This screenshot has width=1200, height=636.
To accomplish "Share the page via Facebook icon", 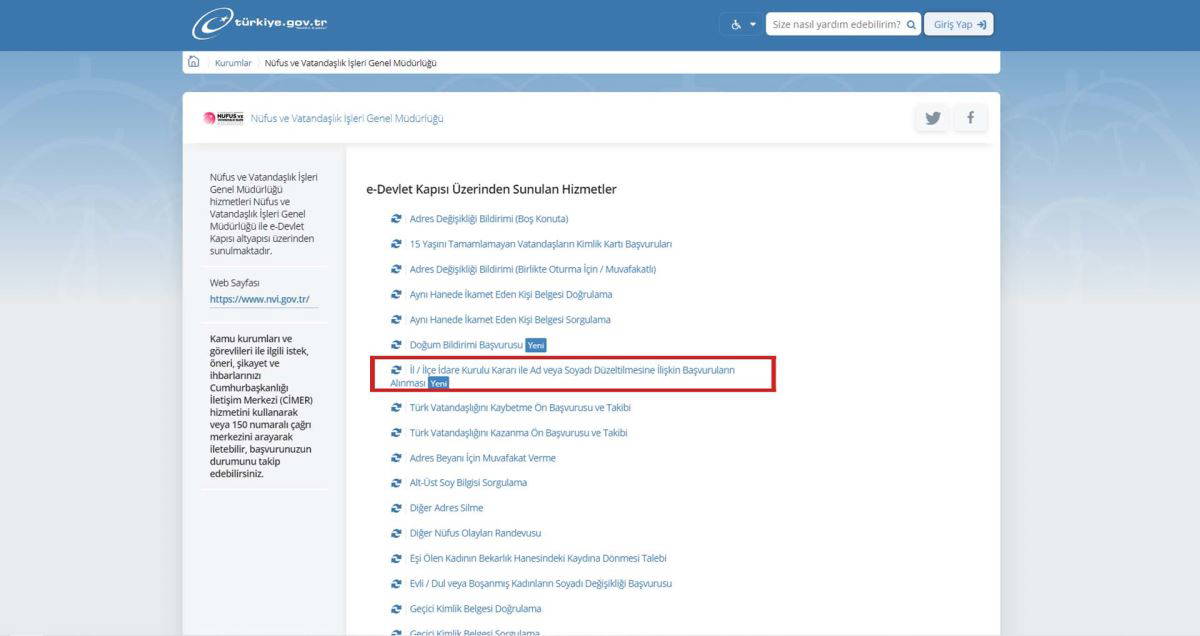I will [969, 118].
